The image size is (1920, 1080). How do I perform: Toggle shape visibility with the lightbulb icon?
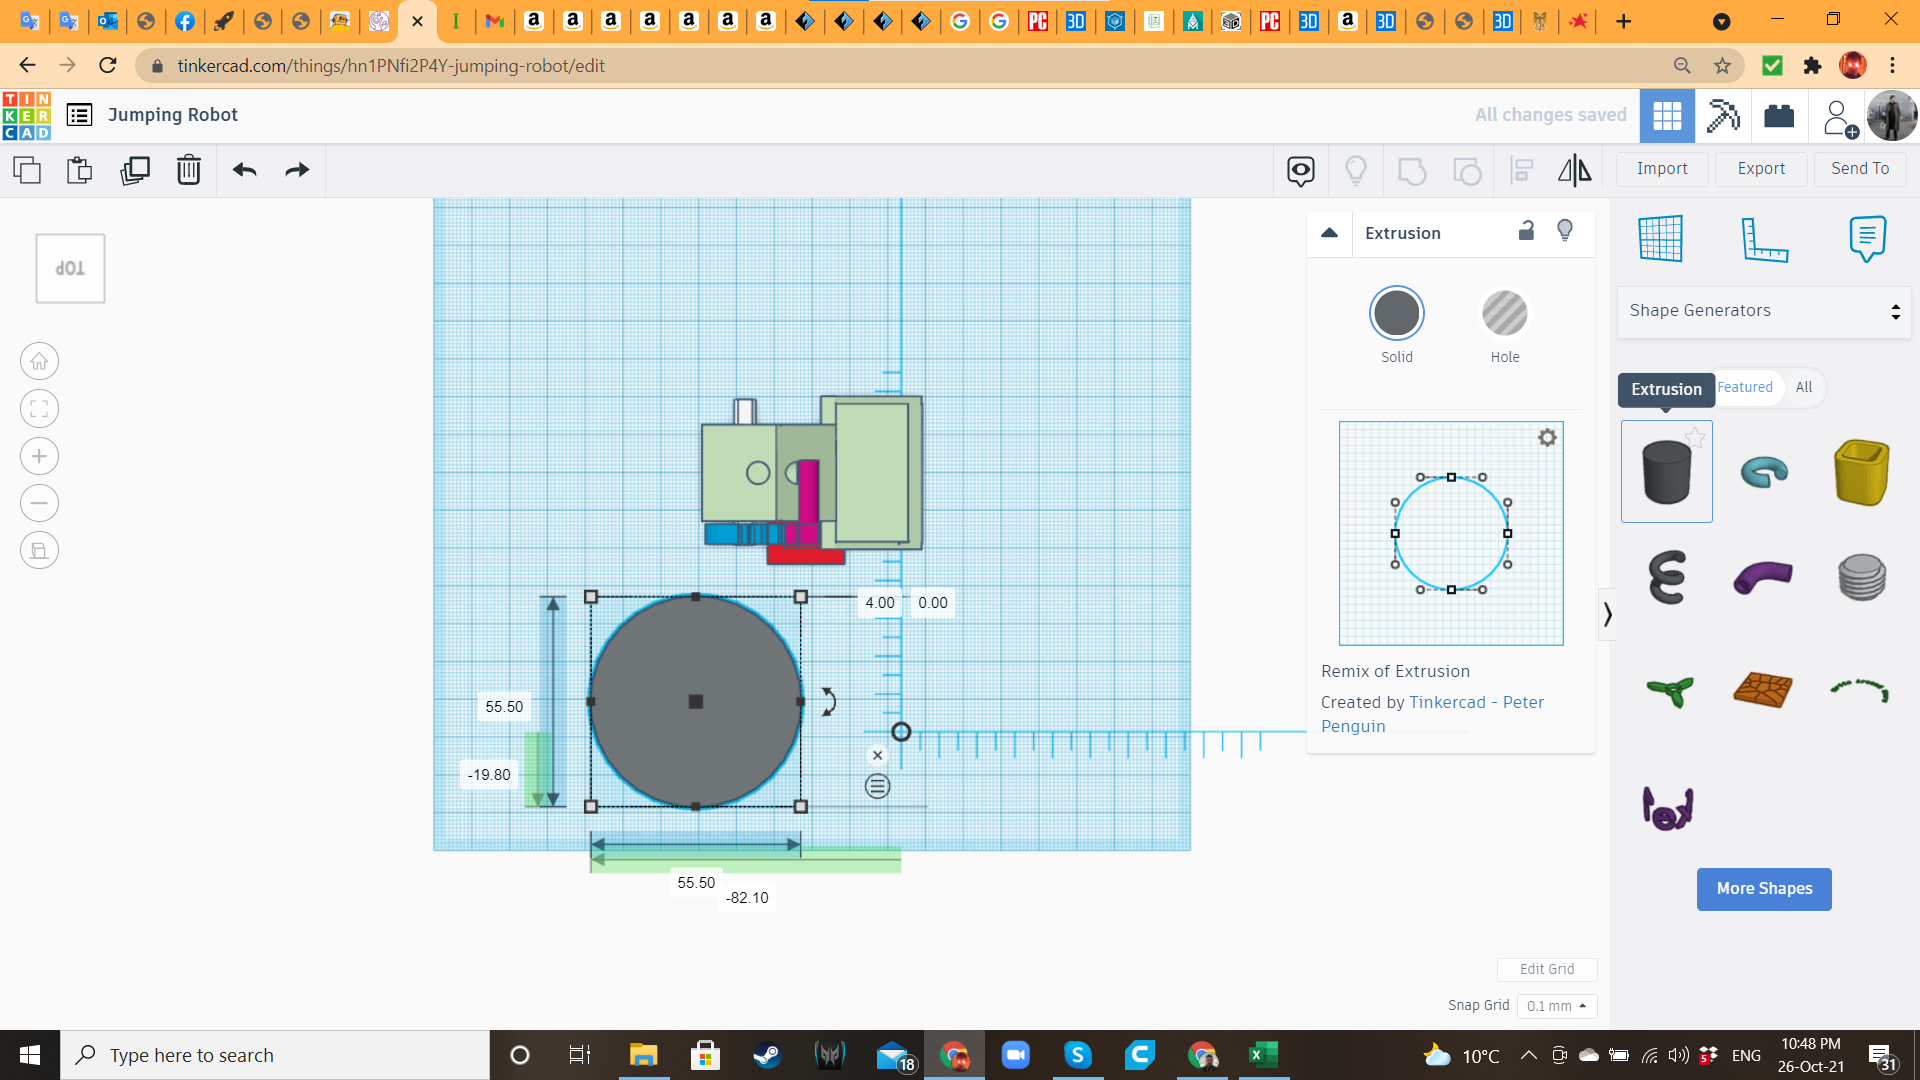coord(1565,231)
